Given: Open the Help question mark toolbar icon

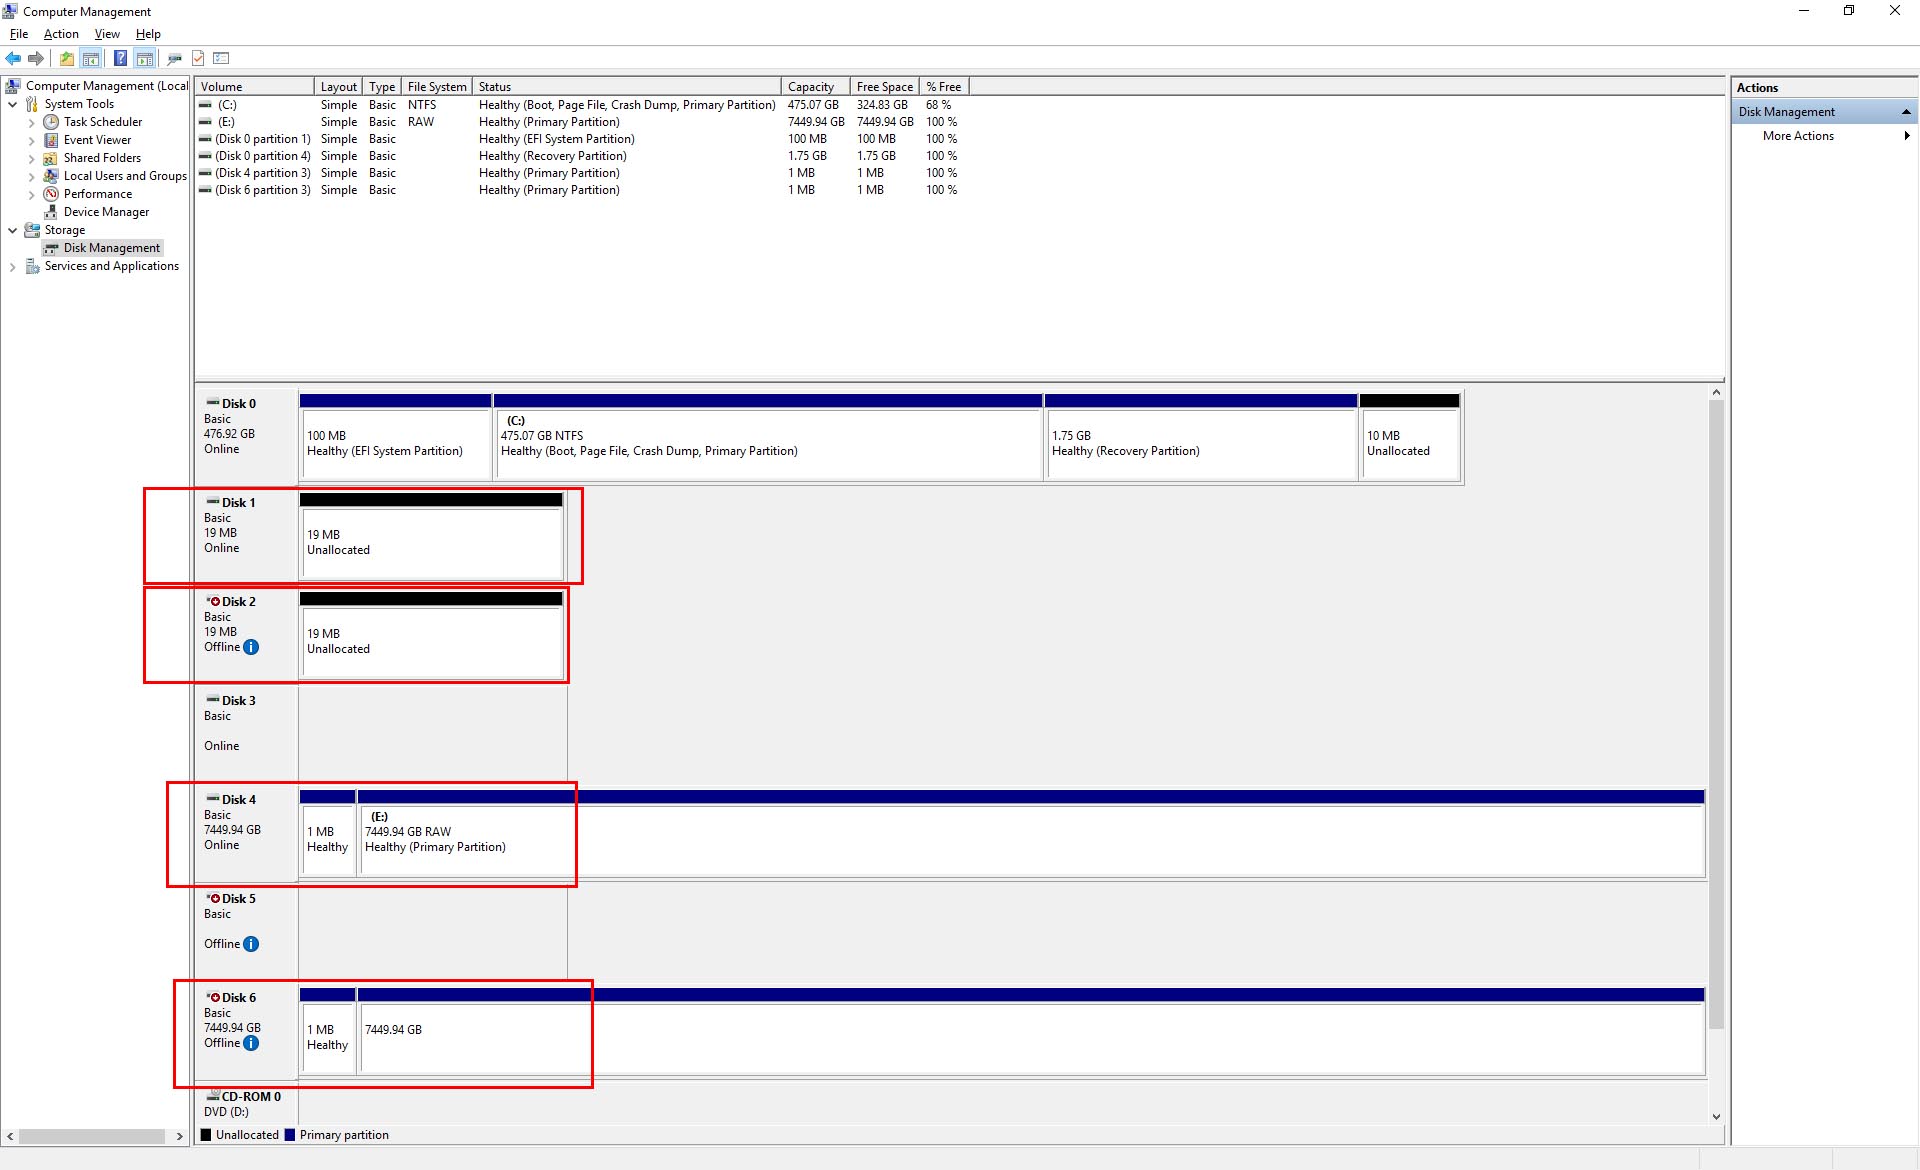Looking at the screenshot, I should pyautogui.click(x=120, y=58).
